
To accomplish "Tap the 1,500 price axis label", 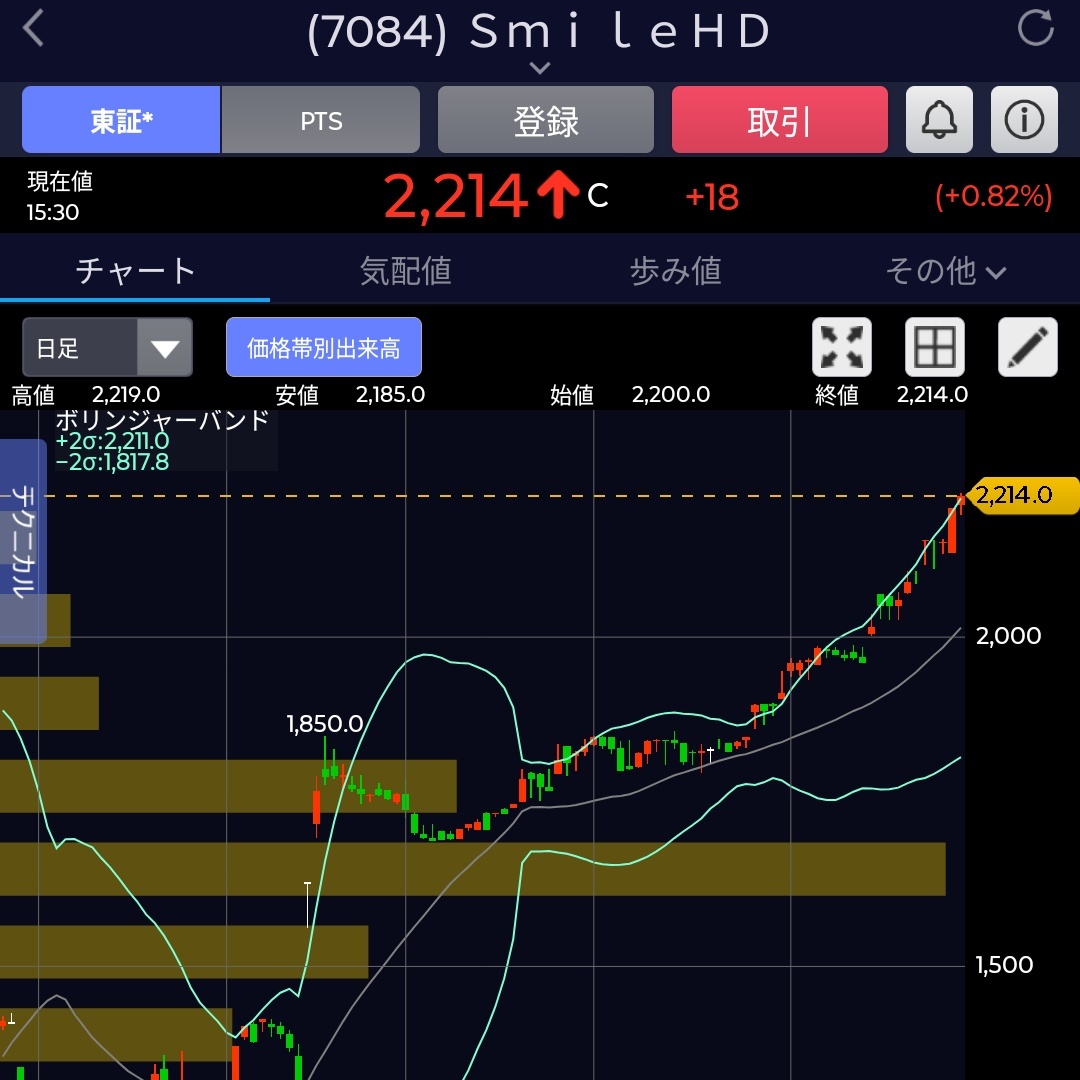I will pos(1004,965).
